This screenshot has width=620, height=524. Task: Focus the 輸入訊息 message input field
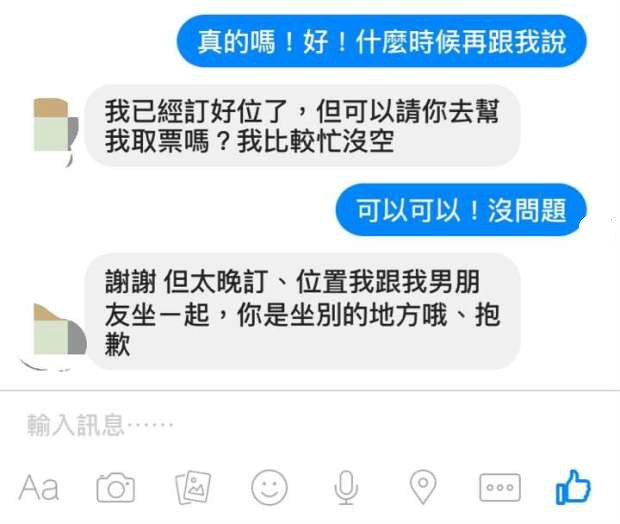click(310, 425)
